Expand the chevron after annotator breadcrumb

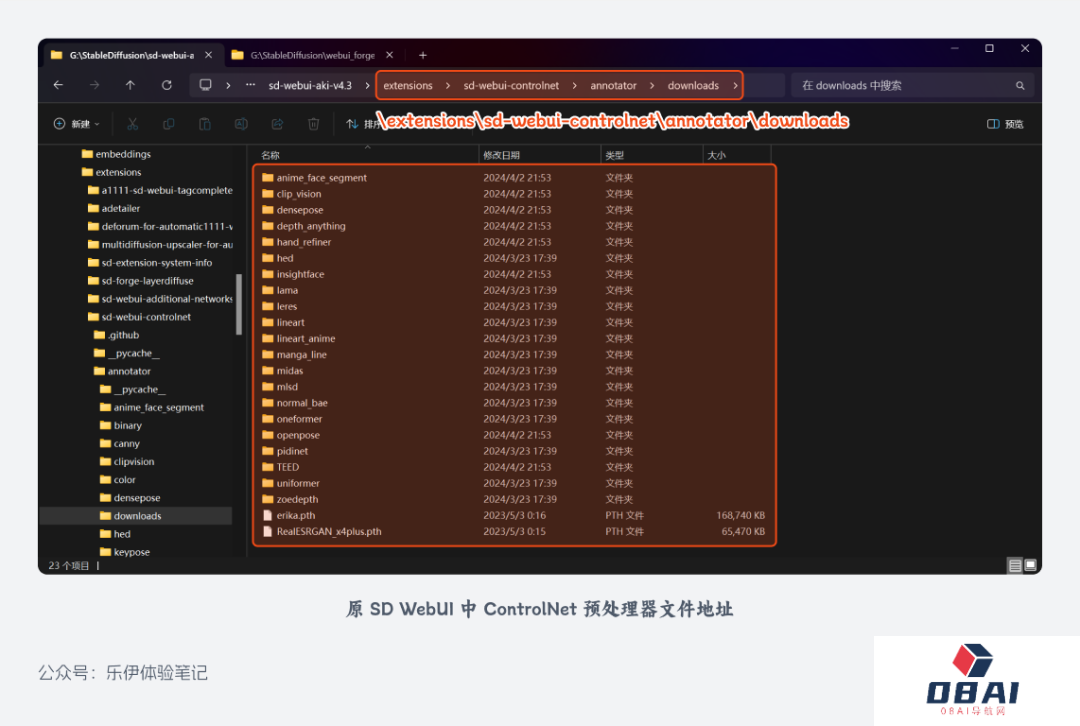pyautogui.click(x=652, y=85)
